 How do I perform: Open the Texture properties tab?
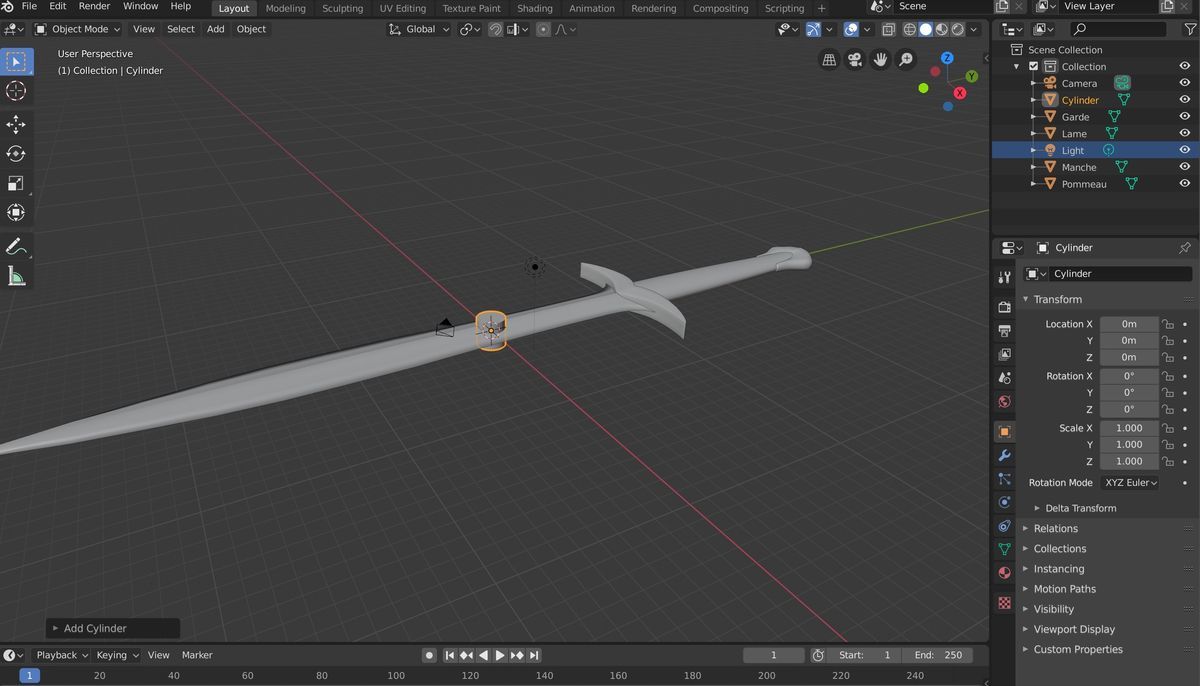(x=1005, y=603)
